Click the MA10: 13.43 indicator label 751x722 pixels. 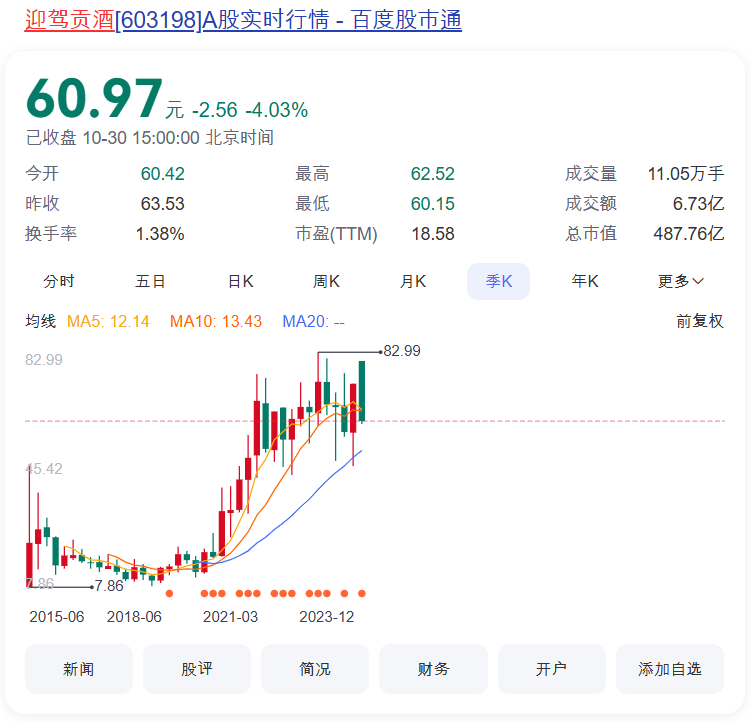(x=216, y=321)
